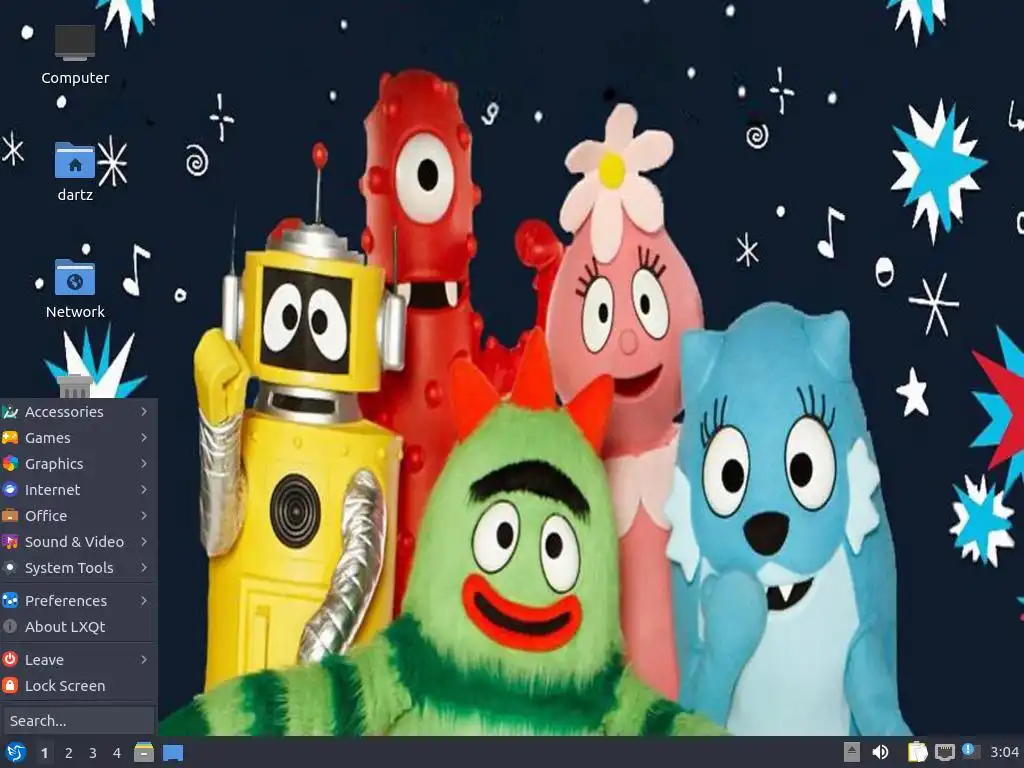Open the clipboard manager tray icon
The image size is (1024, 768).
(918, 752)
